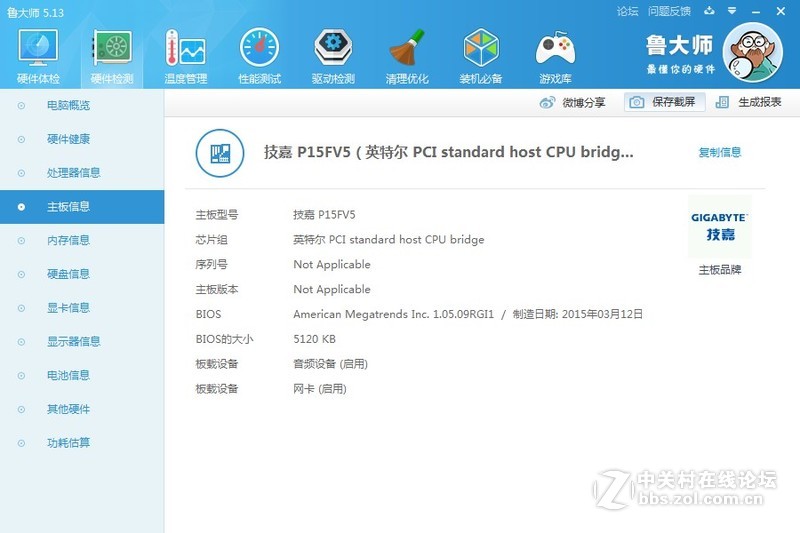Click the 主板品牌 label under logo
The height and width of the screenshot is (533, 800).
point(719,270)
